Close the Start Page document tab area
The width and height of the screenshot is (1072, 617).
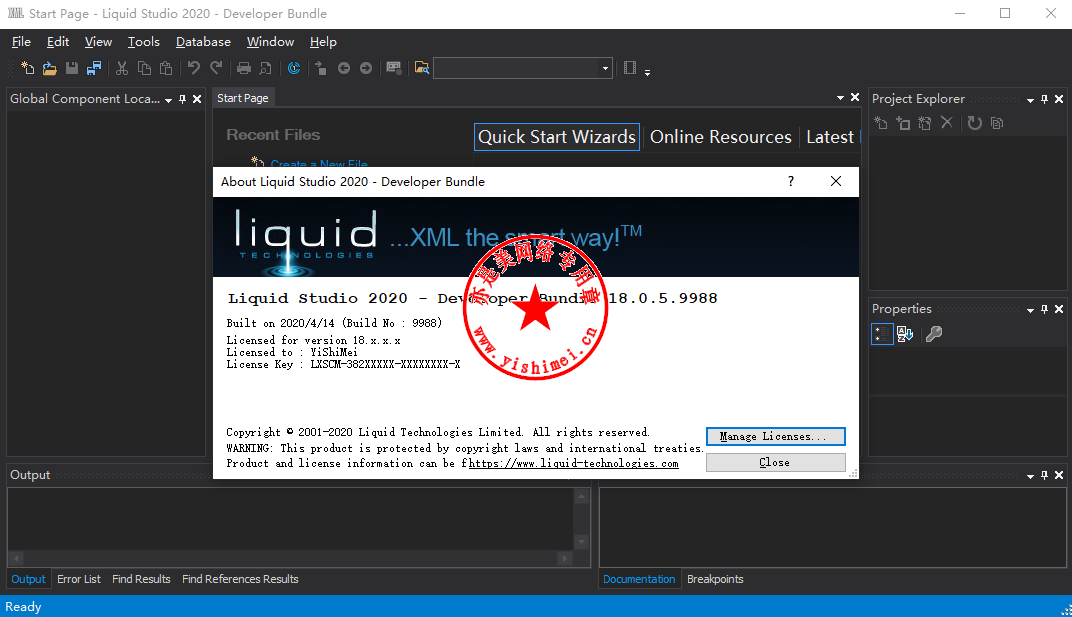855,98
